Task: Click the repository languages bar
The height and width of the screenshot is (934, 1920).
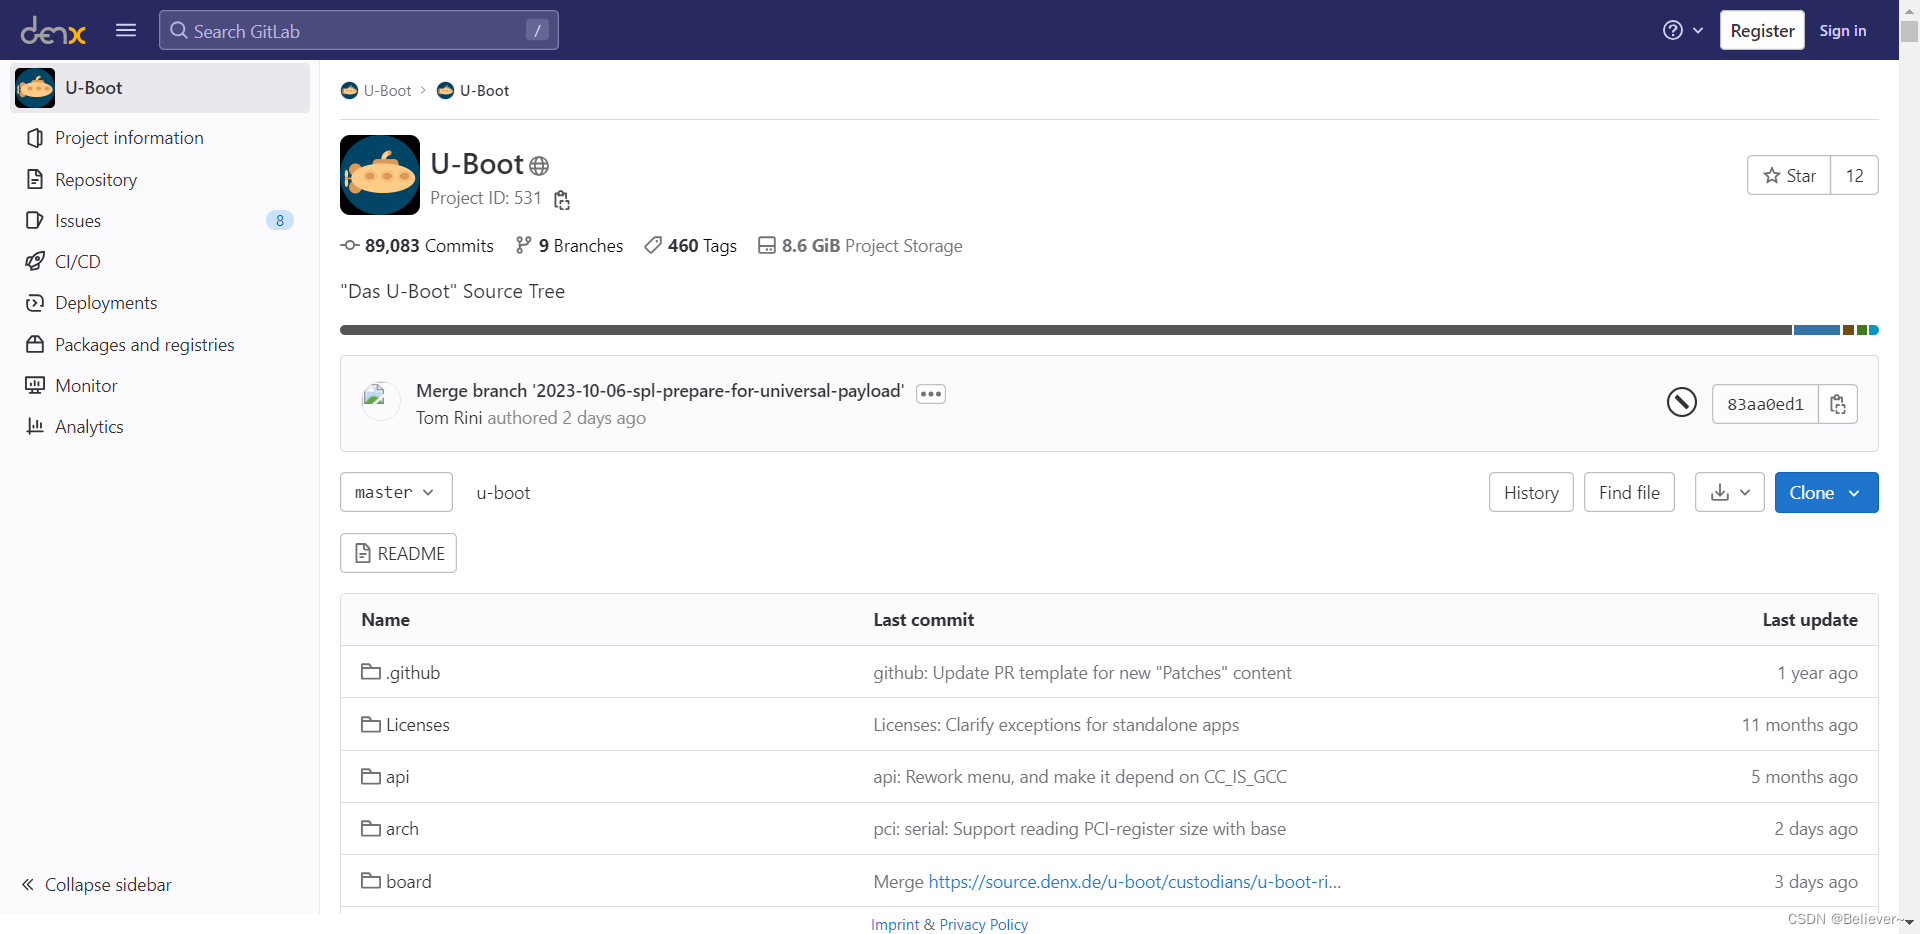Action: [x=1109, y=330]
